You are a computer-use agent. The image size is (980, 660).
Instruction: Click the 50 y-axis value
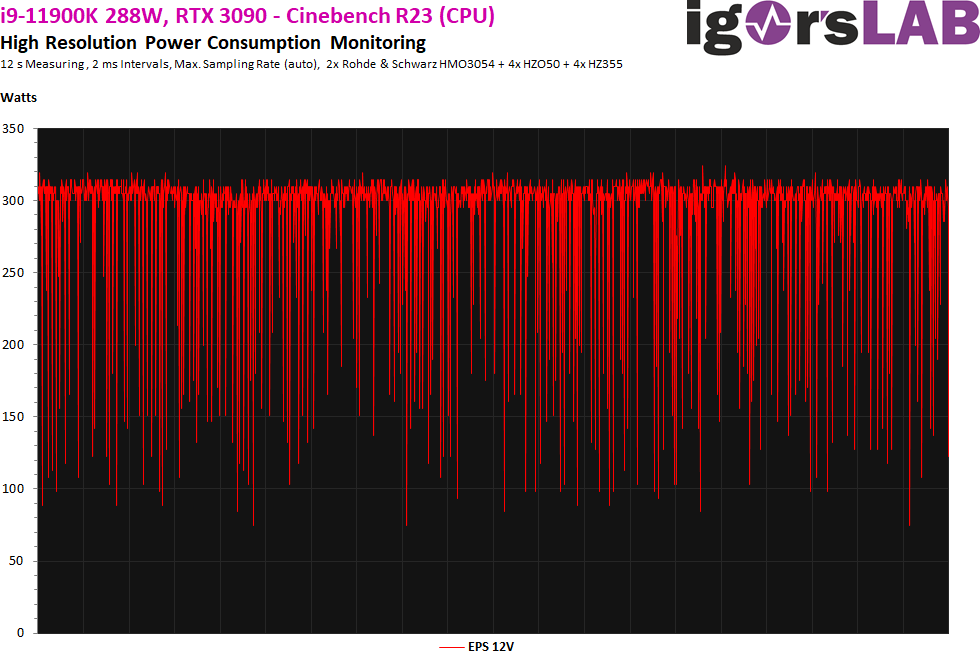(x=16, y=561)
